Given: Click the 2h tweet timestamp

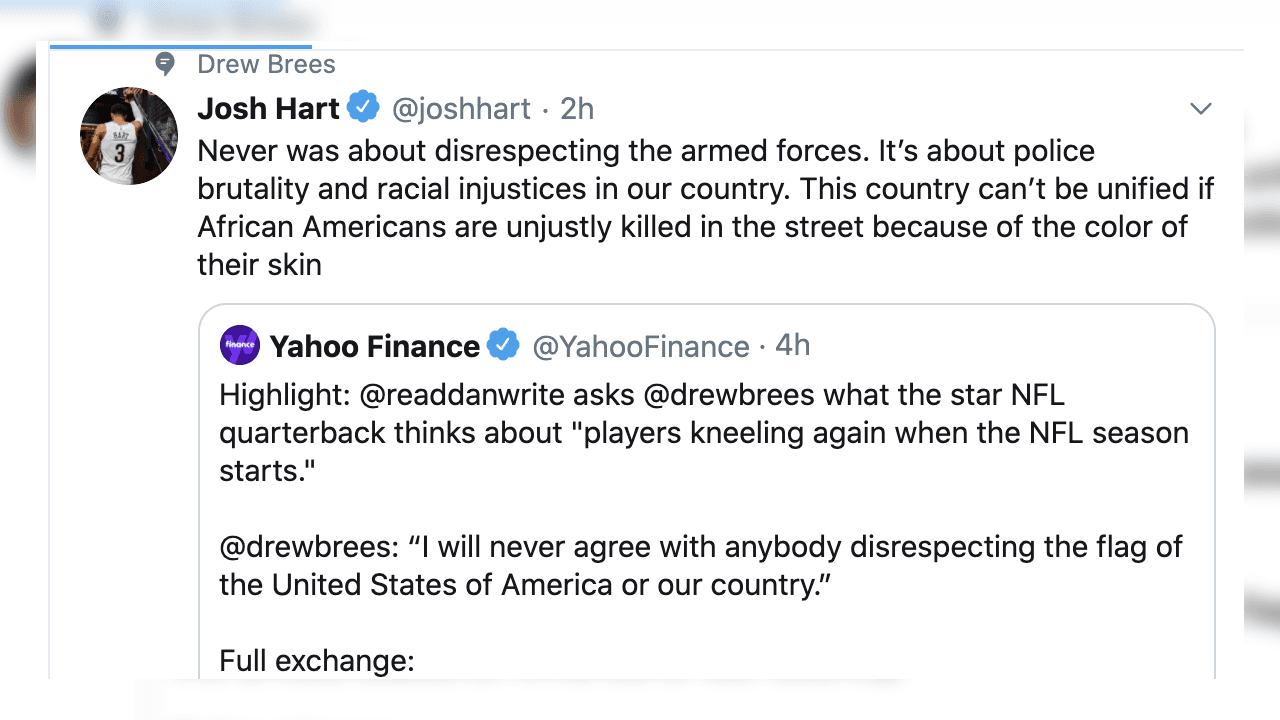Looking at the screenshot, I should (x=577, y=108).
